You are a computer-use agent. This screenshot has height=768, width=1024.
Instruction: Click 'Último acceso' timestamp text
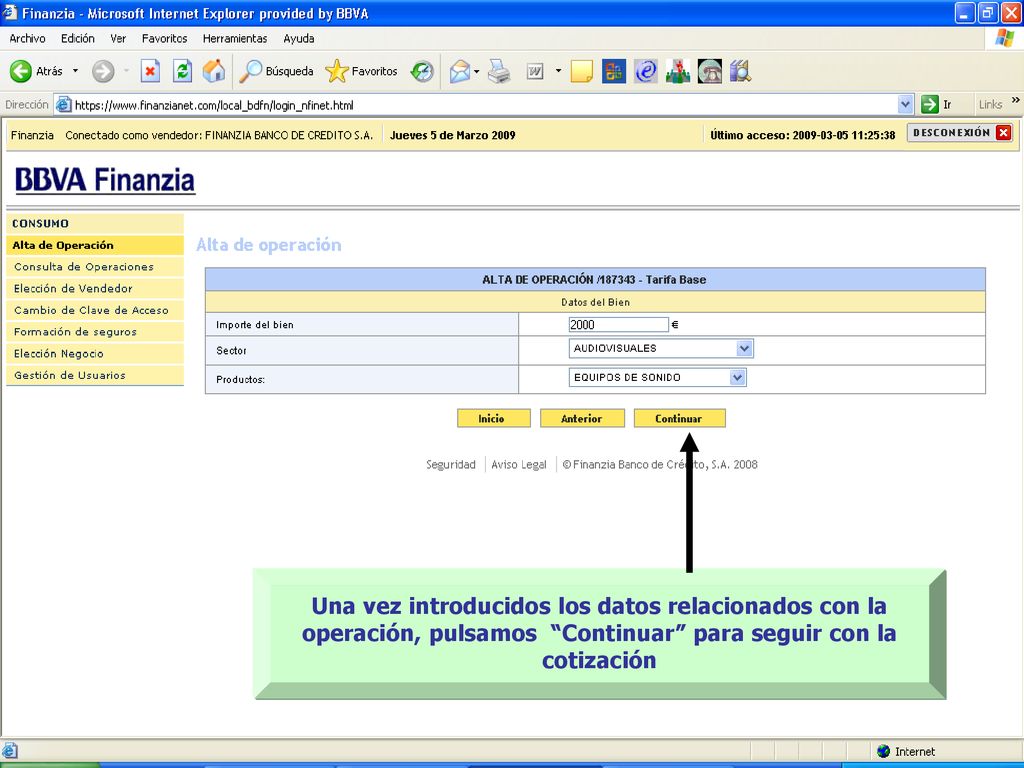pyautogui.click(x=803, y=136)
